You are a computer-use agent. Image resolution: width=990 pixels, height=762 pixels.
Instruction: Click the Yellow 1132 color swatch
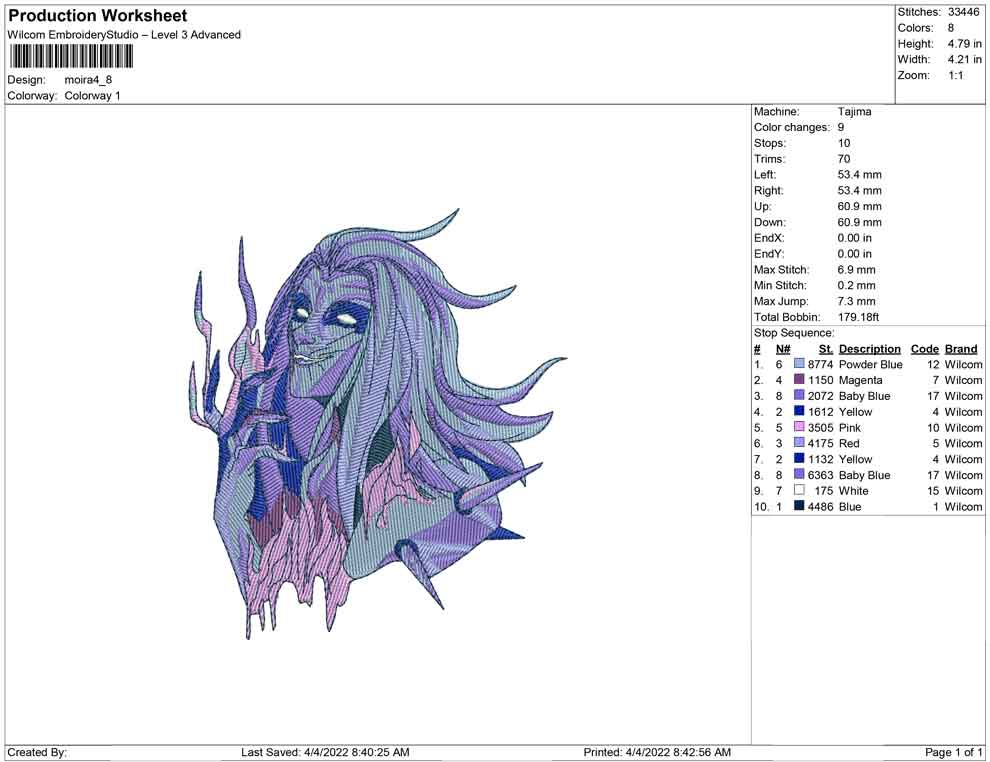[x=799, y=460]
